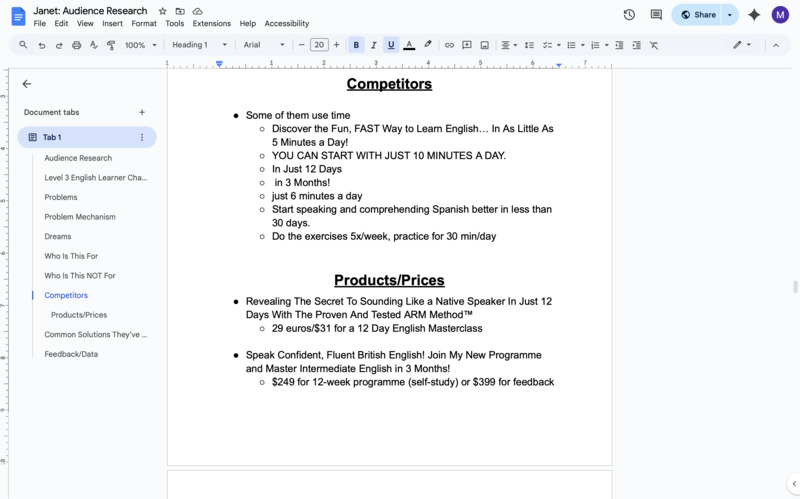This screenshot has height=499, width=800.
Task: Star the Janet: Audience Research document
Action: (162, 11)
